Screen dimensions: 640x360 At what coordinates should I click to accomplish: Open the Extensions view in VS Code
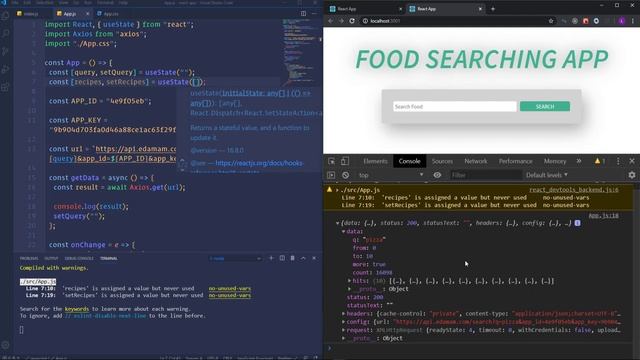[5, 87]
